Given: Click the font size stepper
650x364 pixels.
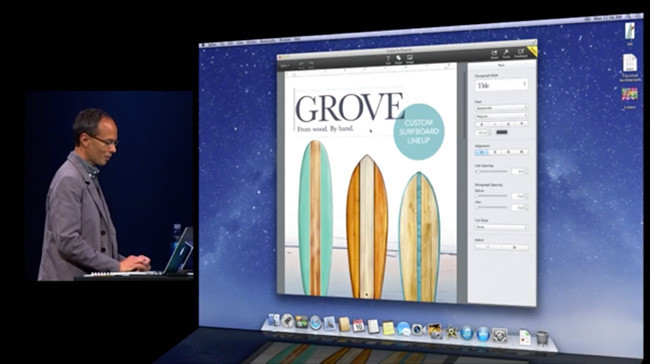Looking at the screenshot, I should click(490, 133).
